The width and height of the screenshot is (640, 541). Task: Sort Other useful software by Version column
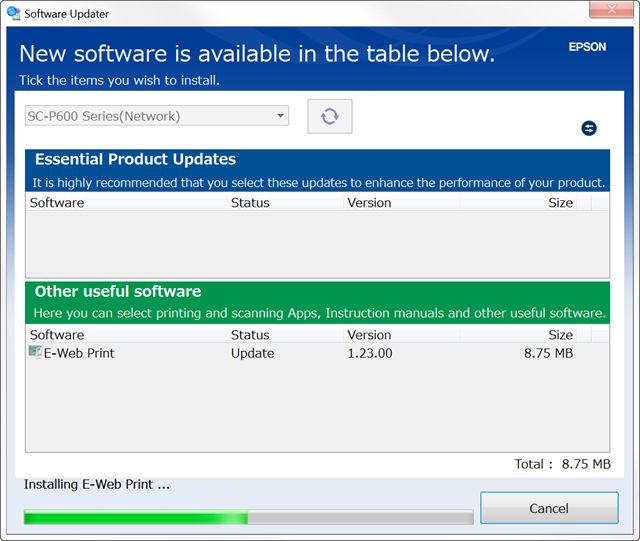click(401, 335)
